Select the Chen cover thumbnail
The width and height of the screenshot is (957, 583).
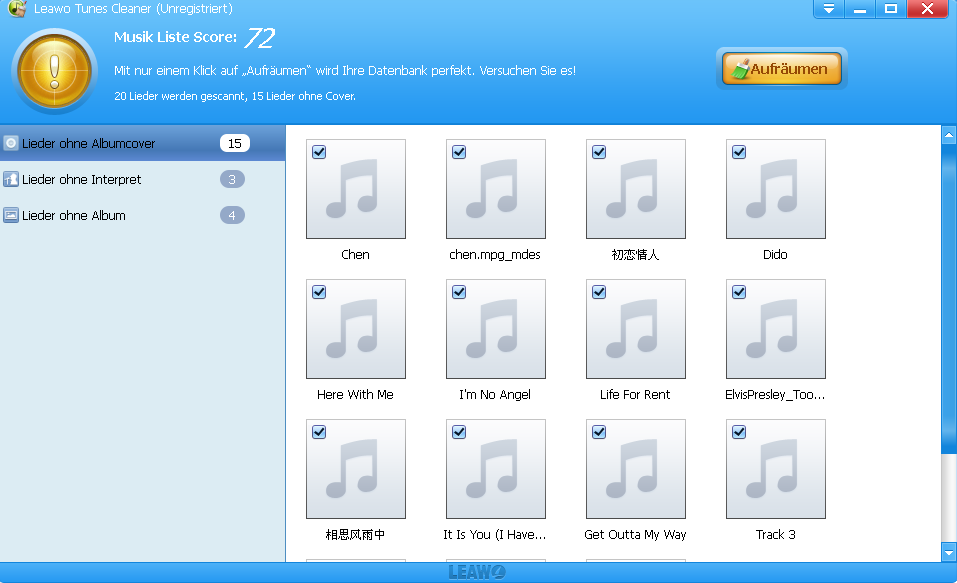pyautogui.click(x=356, y=189)
